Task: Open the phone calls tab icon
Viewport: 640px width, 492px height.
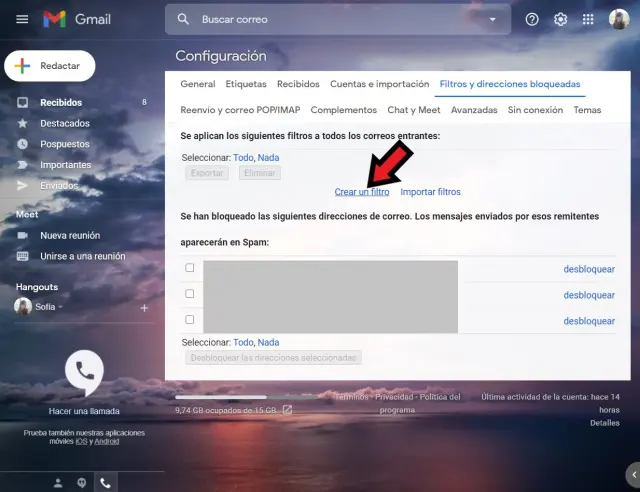Action: pyautogui.click(x=105, y=482)
